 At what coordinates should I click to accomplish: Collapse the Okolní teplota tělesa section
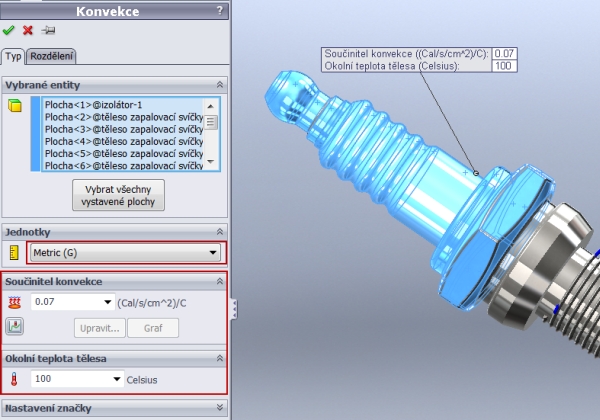click(220, 358)
